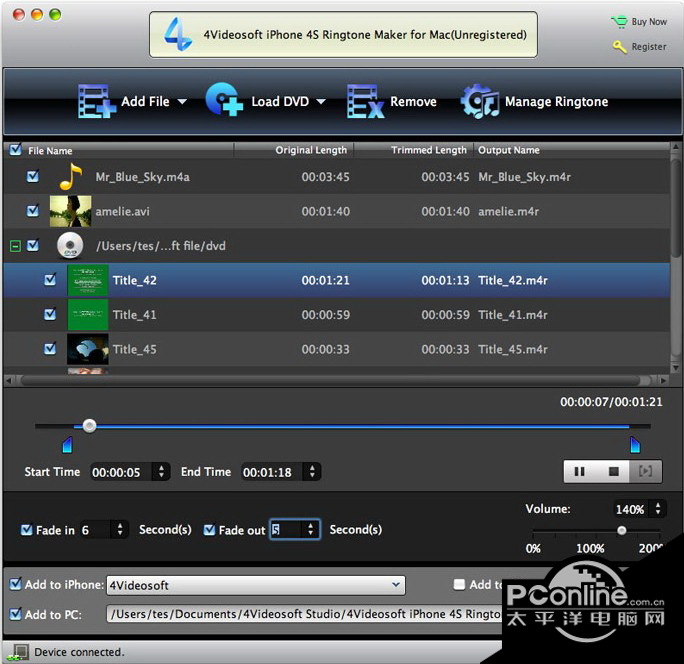
Task: Open the Add File dropdown arrow
Action: (x=182, y=102)
